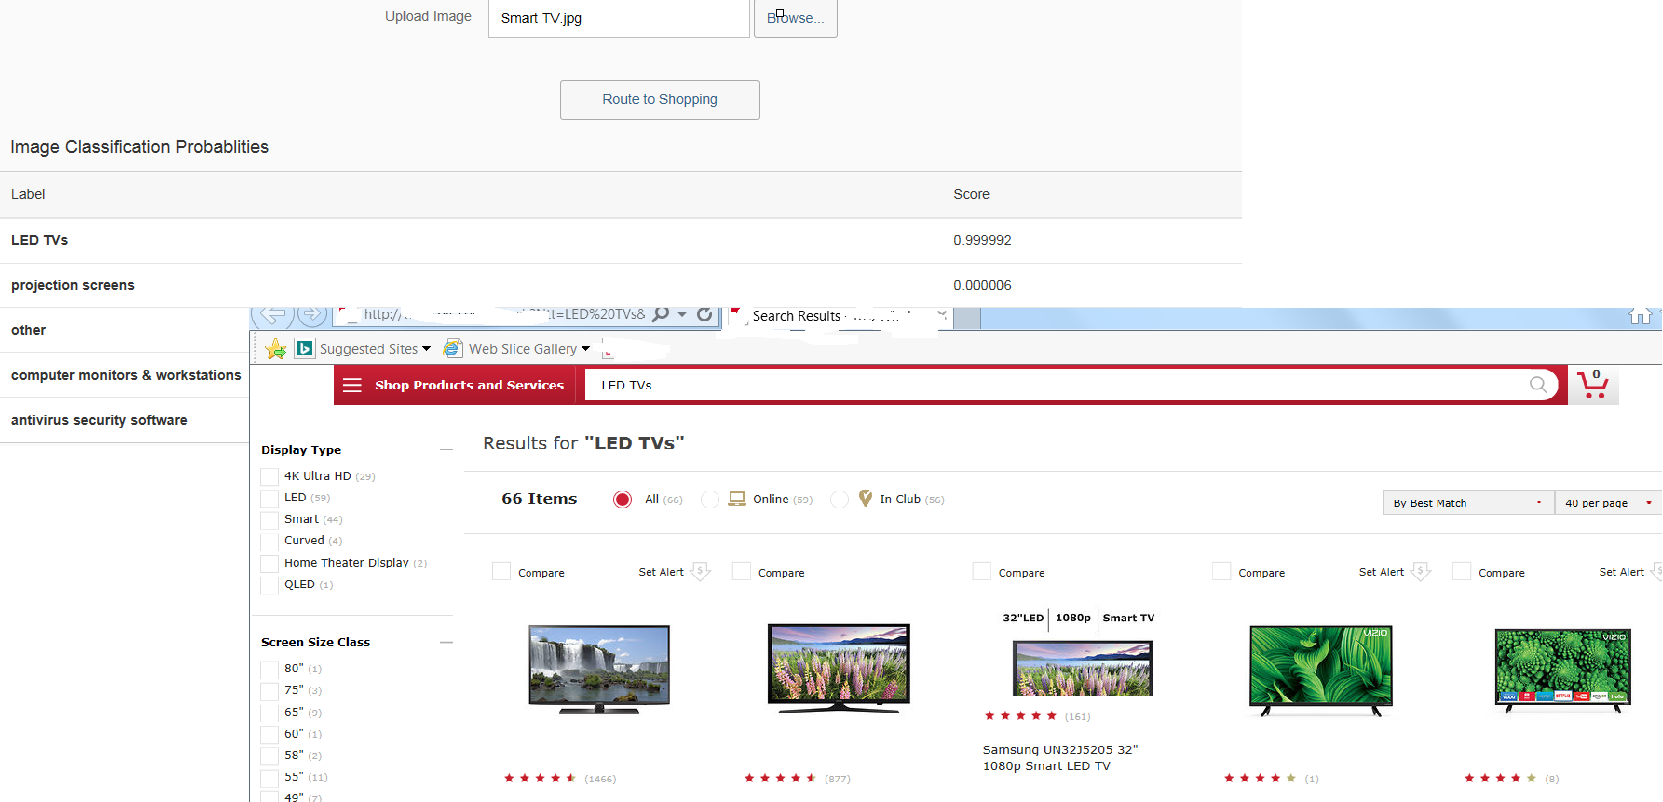Tick the 65" screen size checkbox
Image resolution: width=1663 pixels, height=802 pixels.
coord(269,713)
